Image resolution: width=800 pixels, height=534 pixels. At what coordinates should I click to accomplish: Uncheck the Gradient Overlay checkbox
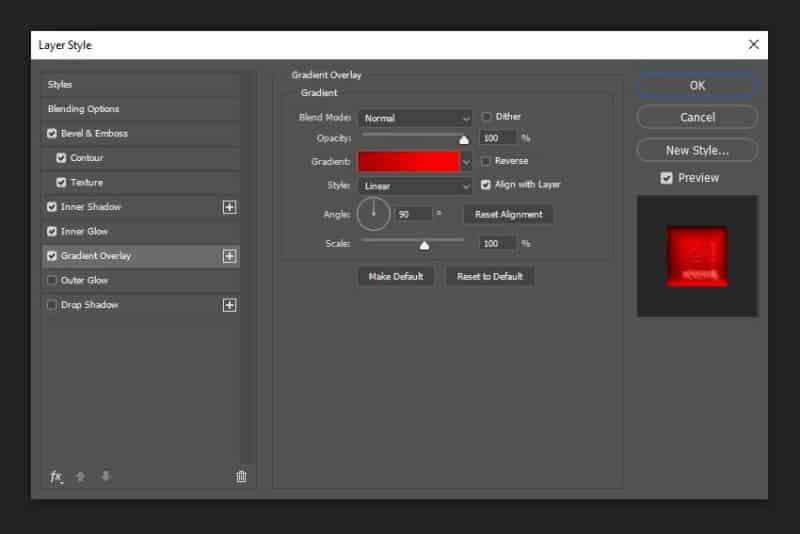pos(52,256)
